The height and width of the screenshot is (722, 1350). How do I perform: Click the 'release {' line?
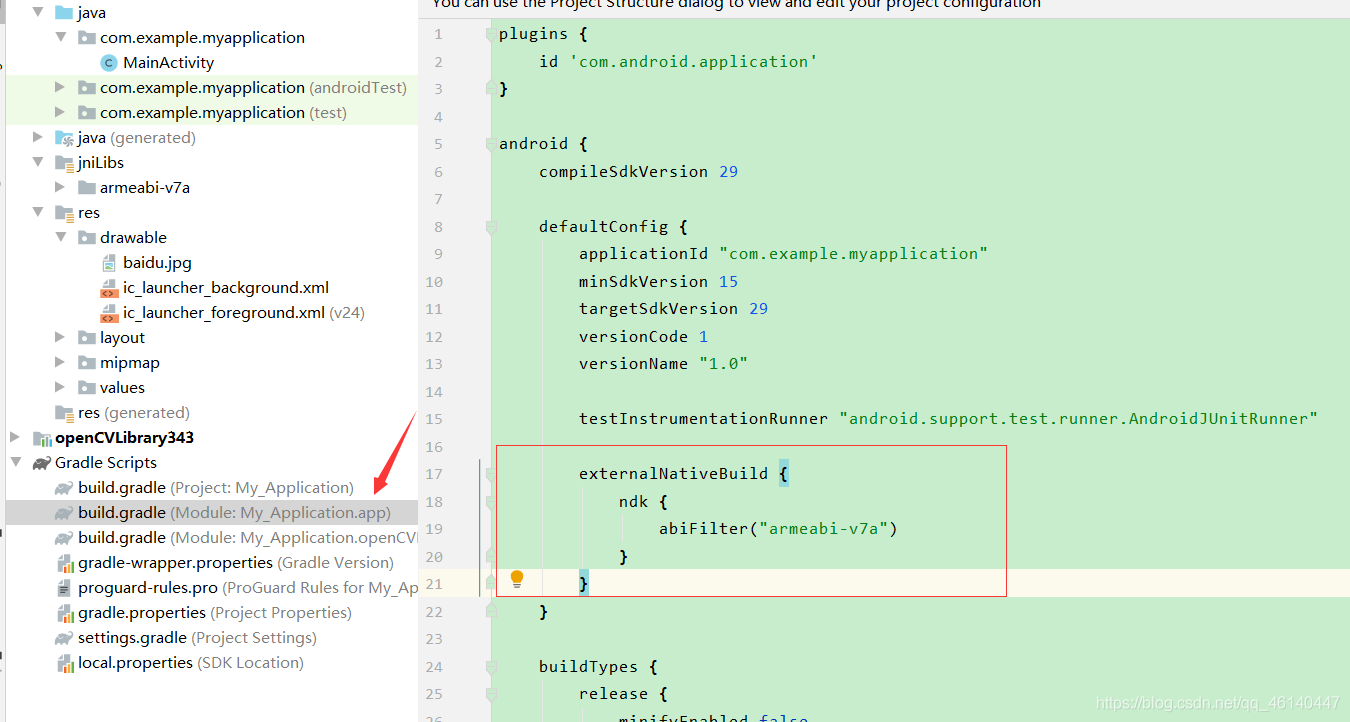pos(623,693)
